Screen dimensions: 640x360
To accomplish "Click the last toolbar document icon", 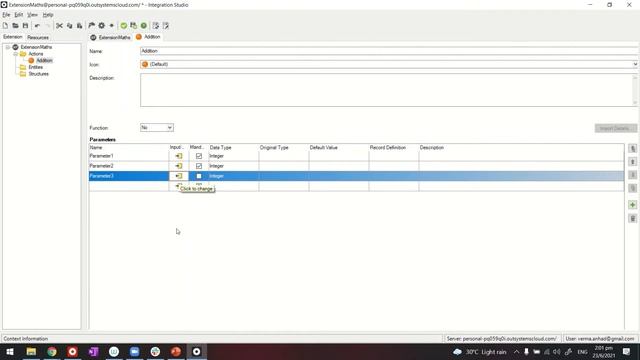I will pos(166,25).
